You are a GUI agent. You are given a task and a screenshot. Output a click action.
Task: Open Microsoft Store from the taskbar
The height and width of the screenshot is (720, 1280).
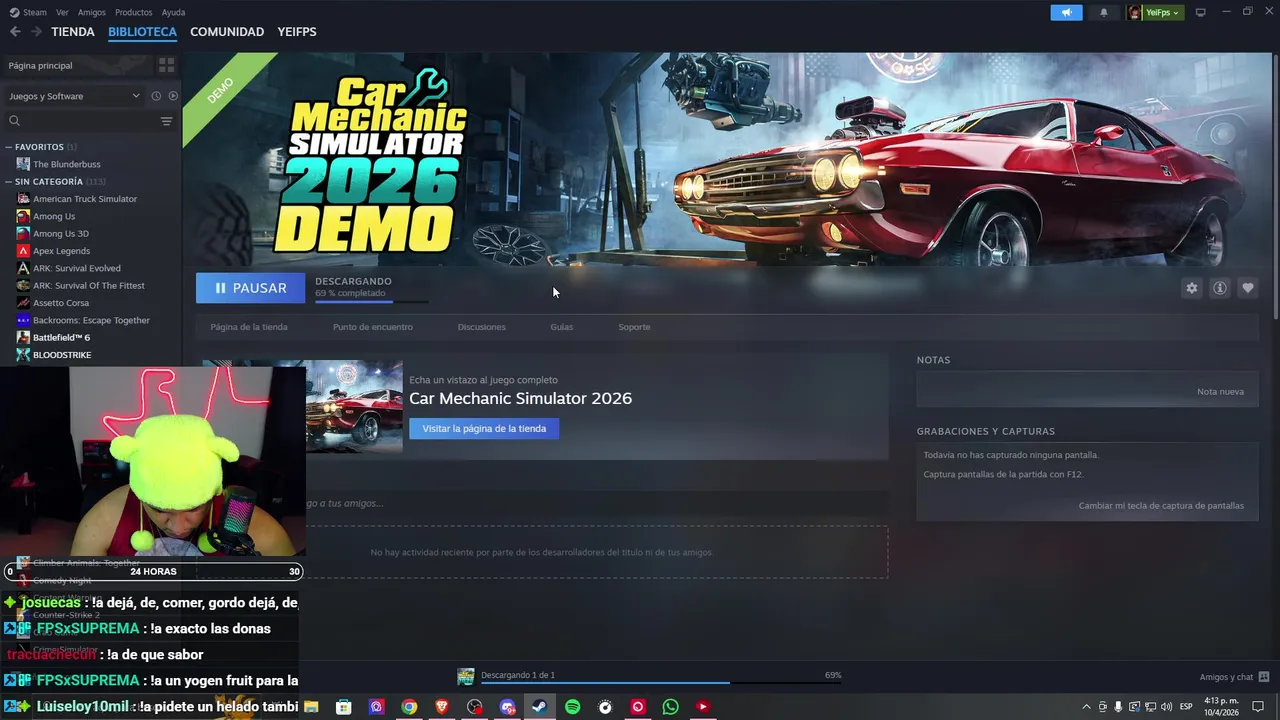tap(344, 707)
